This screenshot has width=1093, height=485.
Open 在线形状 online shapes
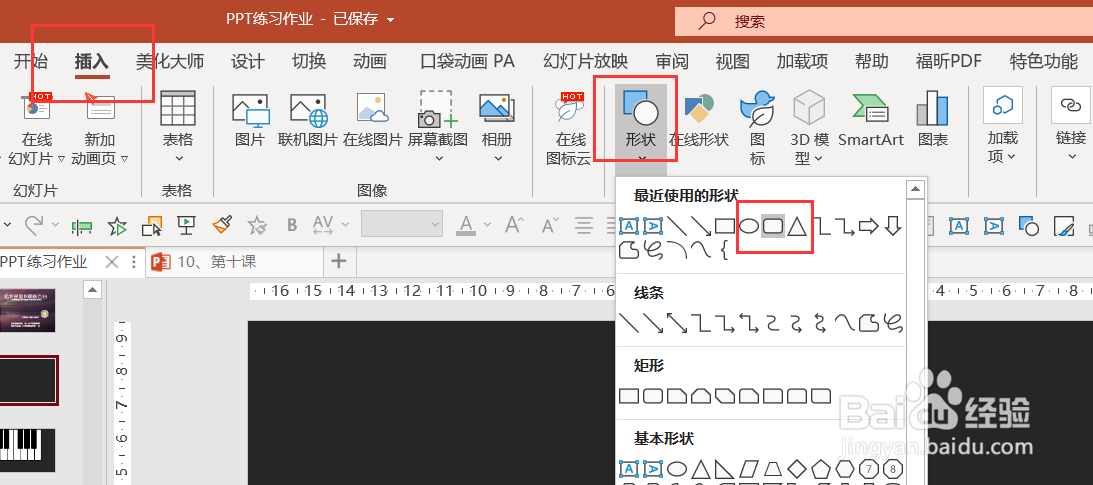coord(698,118)
